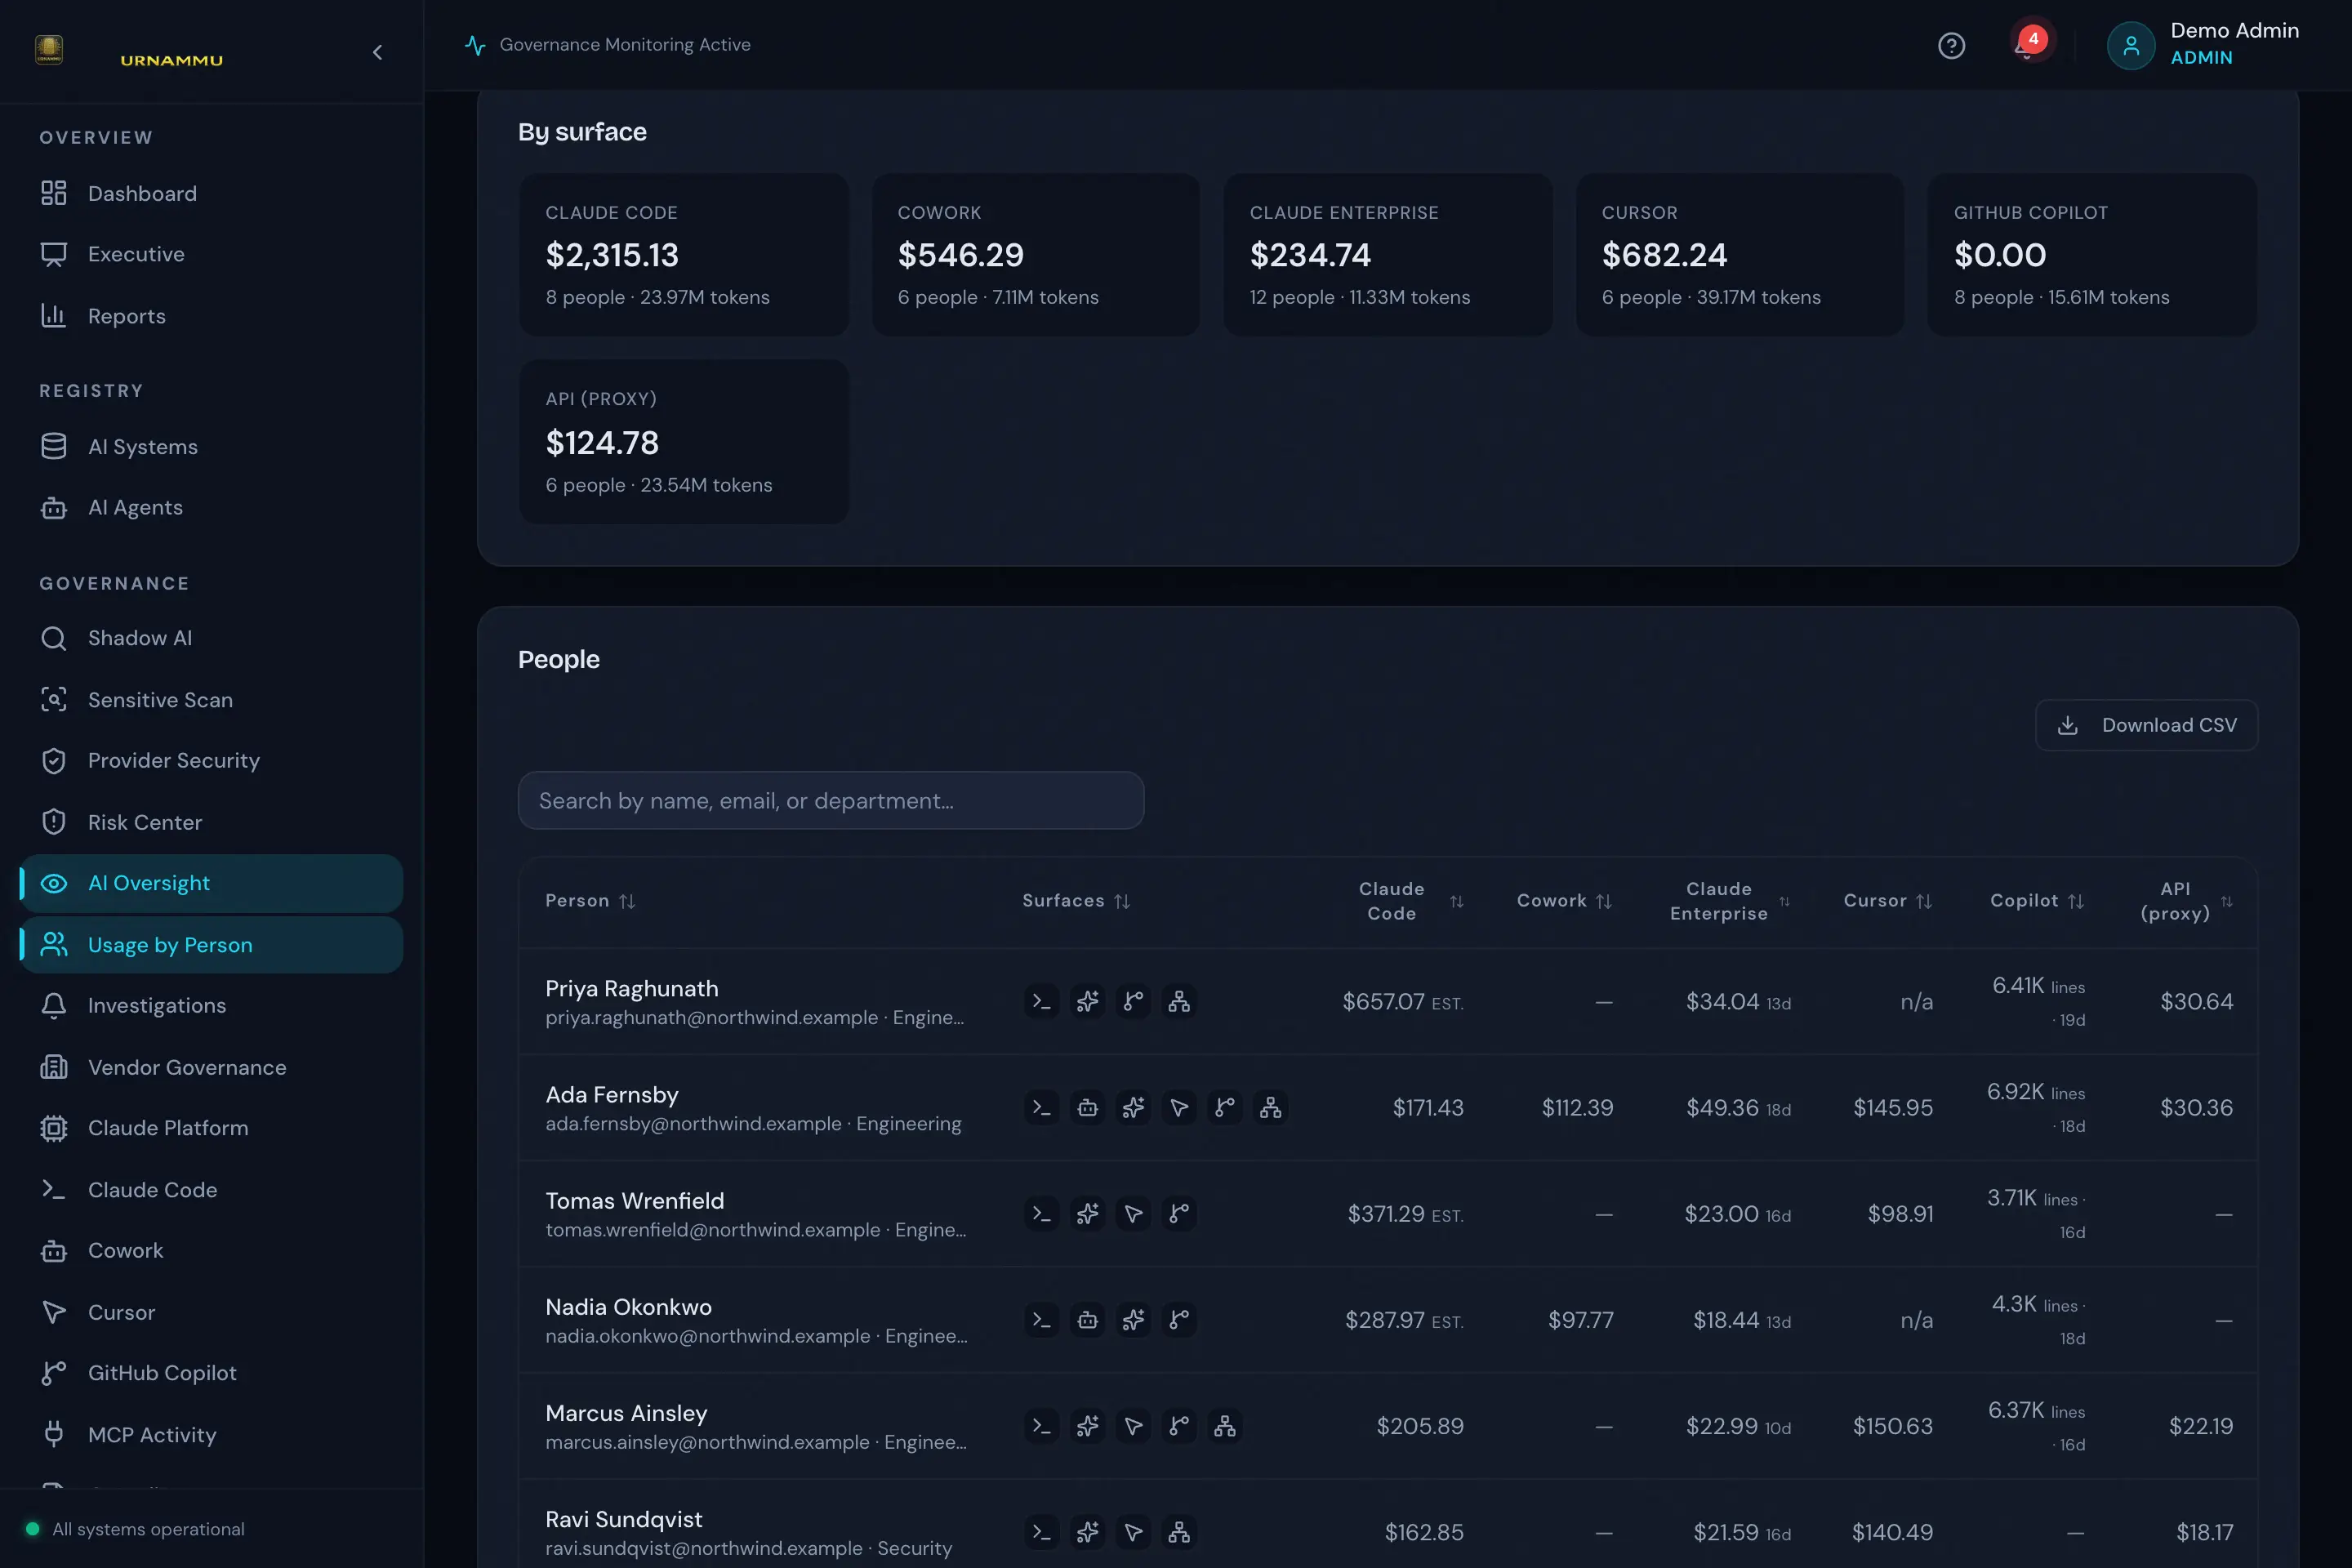Click the Urnammu logo icon

pos(49,49)
